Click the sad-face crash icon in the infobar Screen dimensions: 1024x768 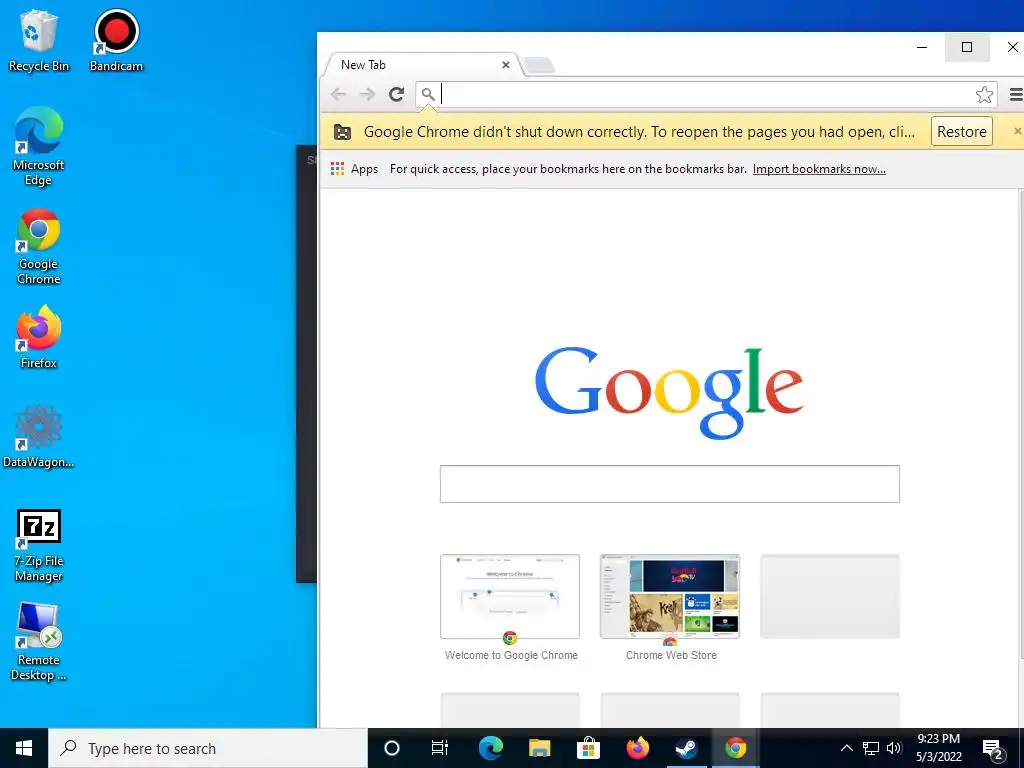pos(342,132)
